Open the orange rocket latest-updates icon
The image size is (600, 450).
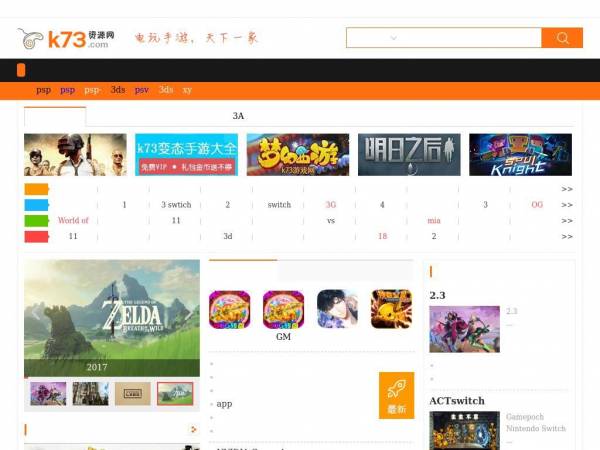pos(396,395)
